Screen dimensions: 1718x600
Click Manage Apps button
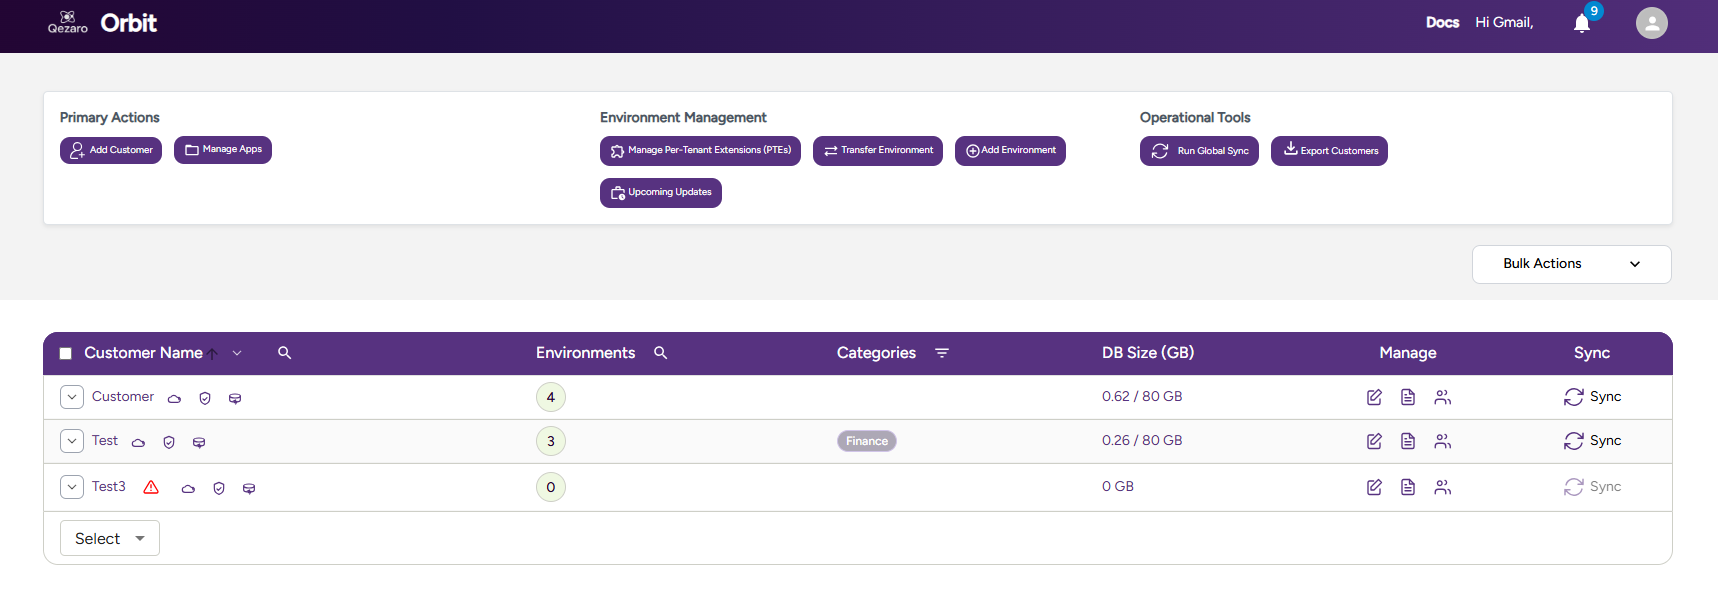point(223,150)
